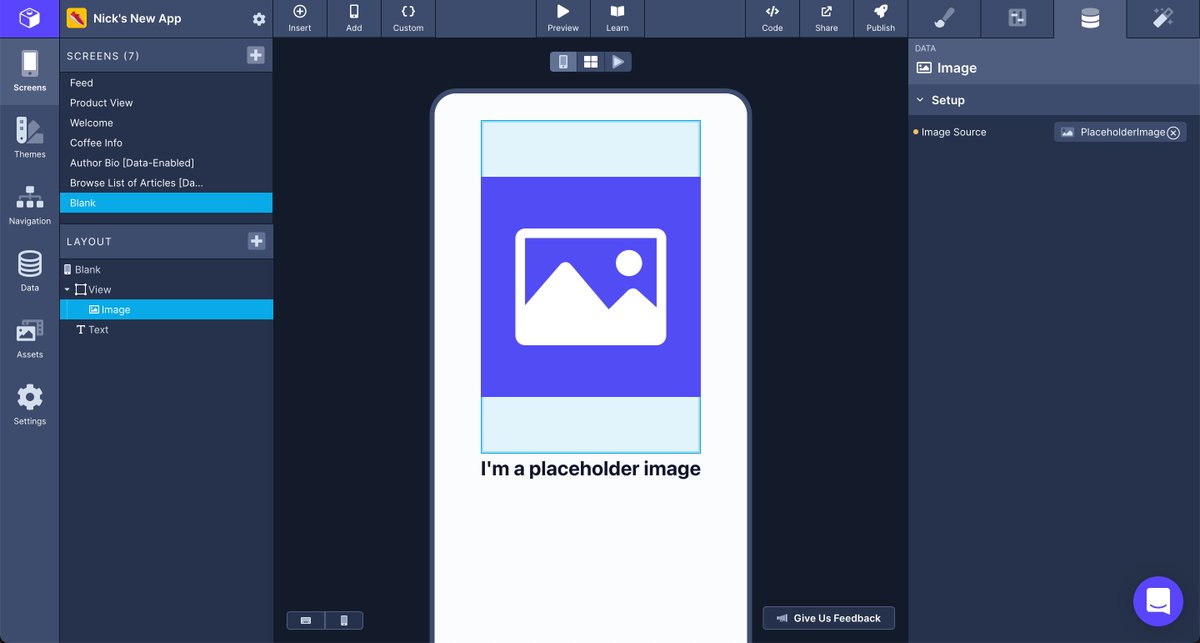The width and height of the screenshot is (1200, 643).
Task: Click the Preview button
Action: coord(562,18)
